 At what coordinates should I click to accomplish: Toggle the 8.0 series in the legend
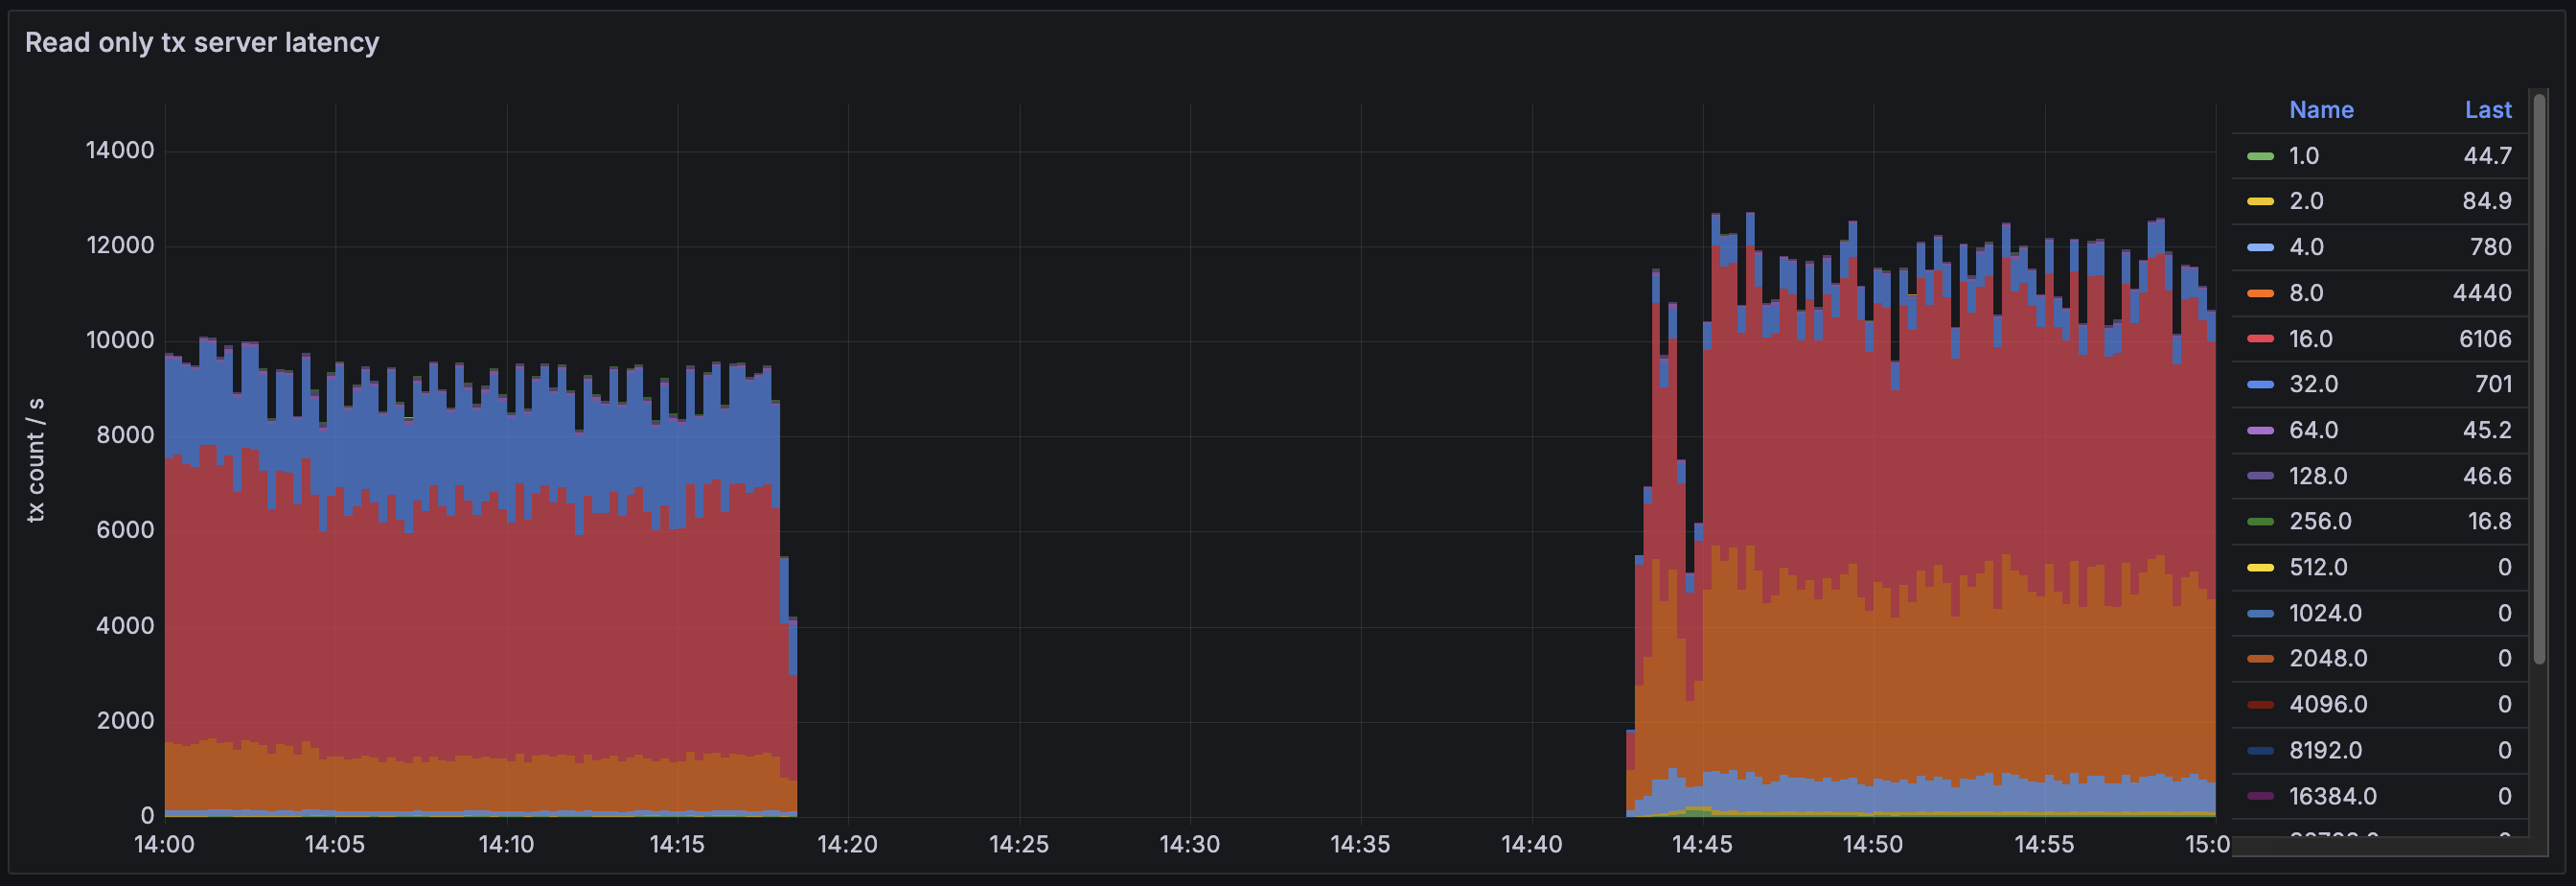(x=2306, y=293)
